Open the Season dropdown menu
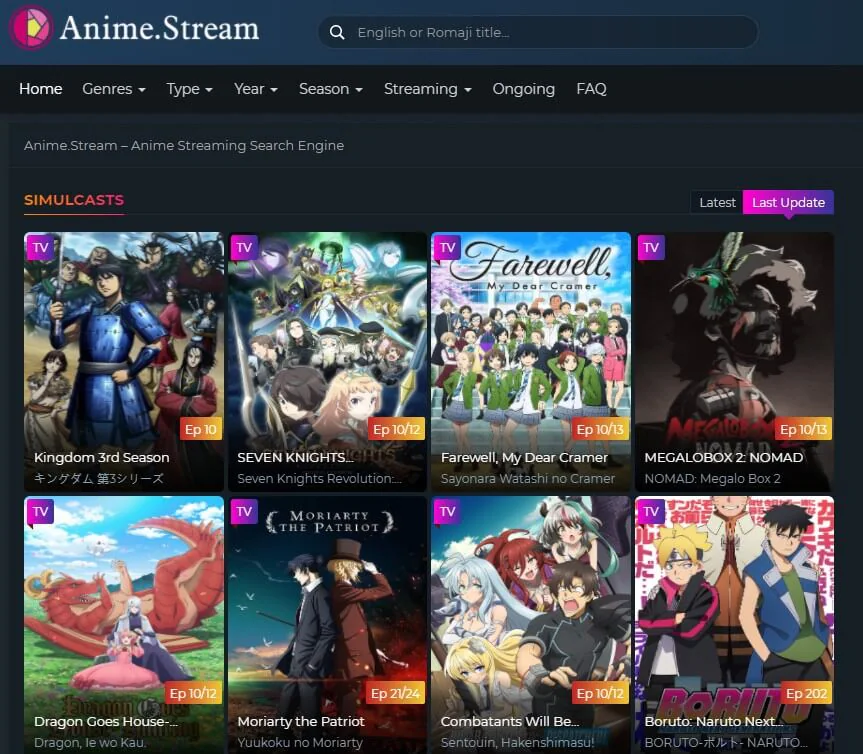 tap(331, 89)
